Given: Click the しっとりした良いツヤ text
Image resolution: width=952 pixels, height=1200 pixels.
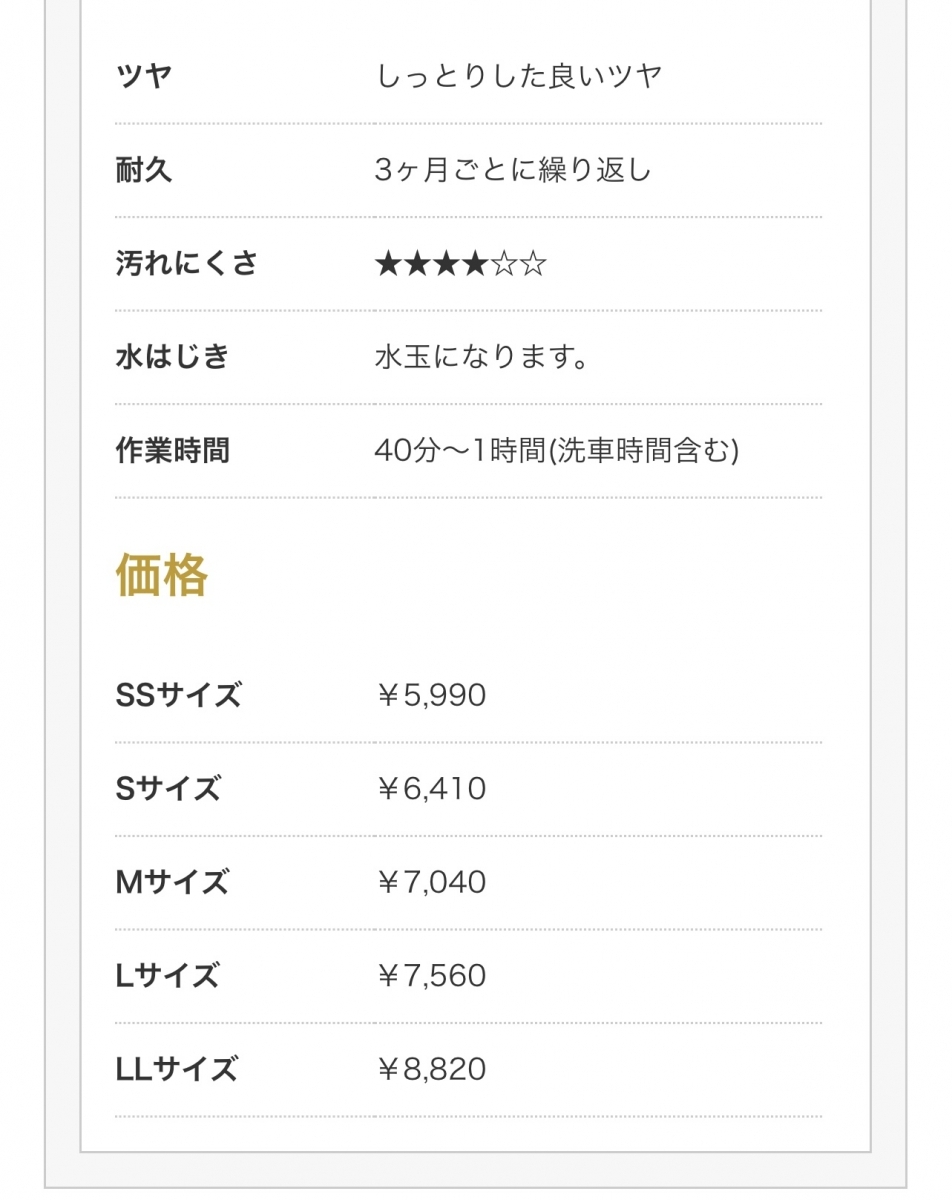Looking at the screenshot, I should tap(519, 76).
